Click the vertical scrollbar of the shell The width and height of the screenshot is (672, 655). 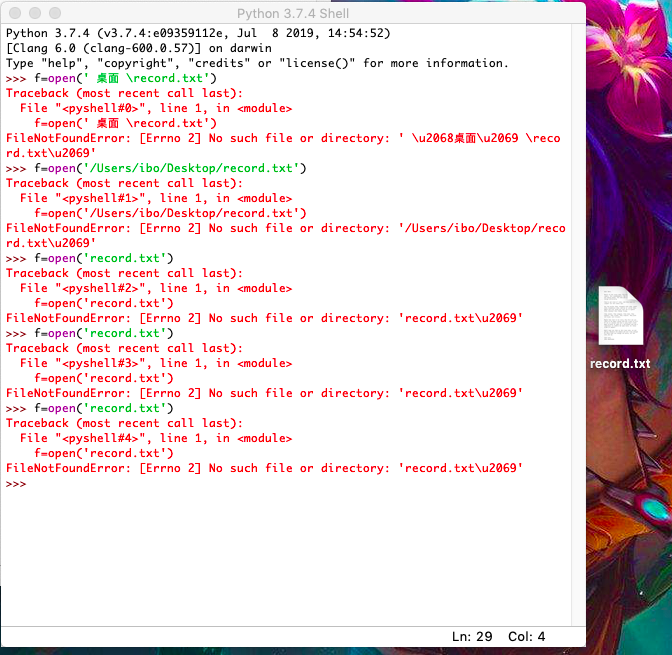(579, 324)
